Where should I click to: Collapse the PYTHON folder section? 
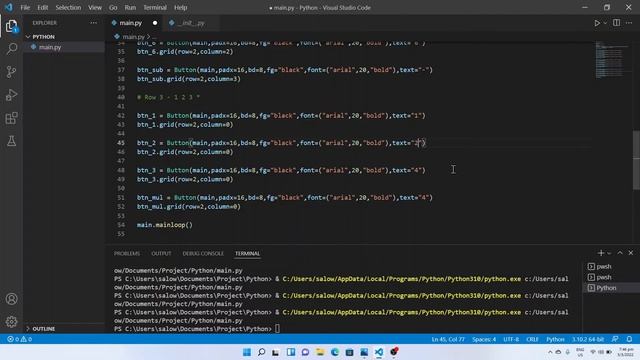click(x=43, y=37)
